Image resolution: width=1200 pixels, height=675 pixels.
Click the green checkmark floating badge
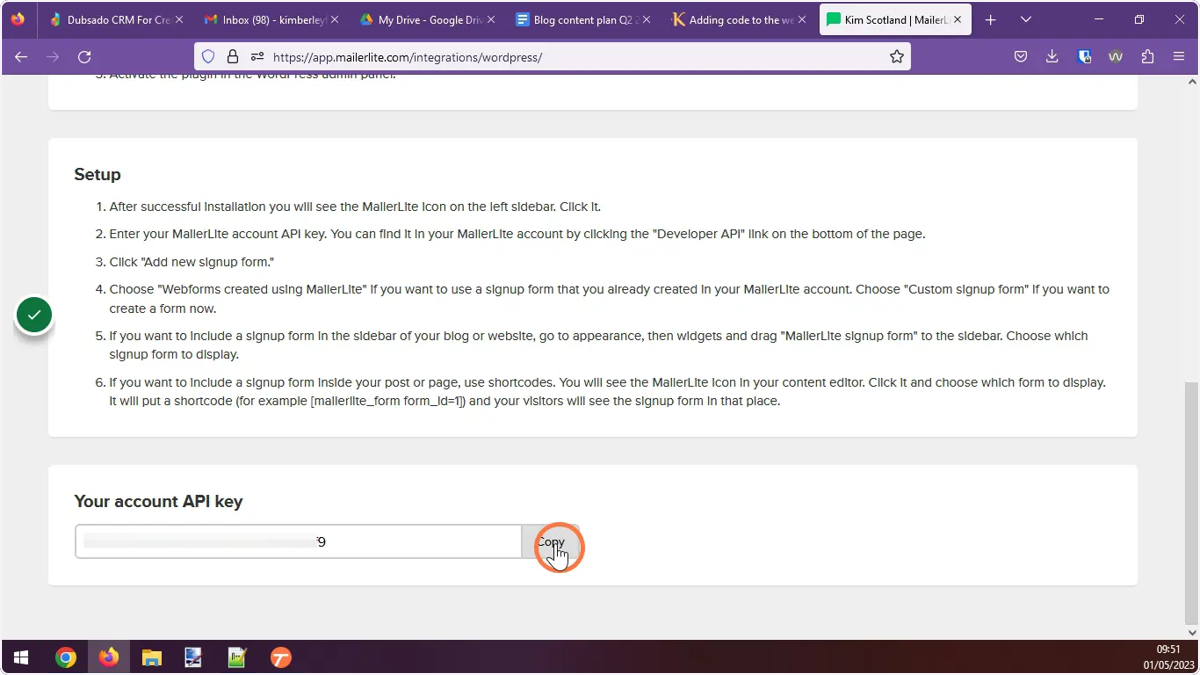[34, 315]
